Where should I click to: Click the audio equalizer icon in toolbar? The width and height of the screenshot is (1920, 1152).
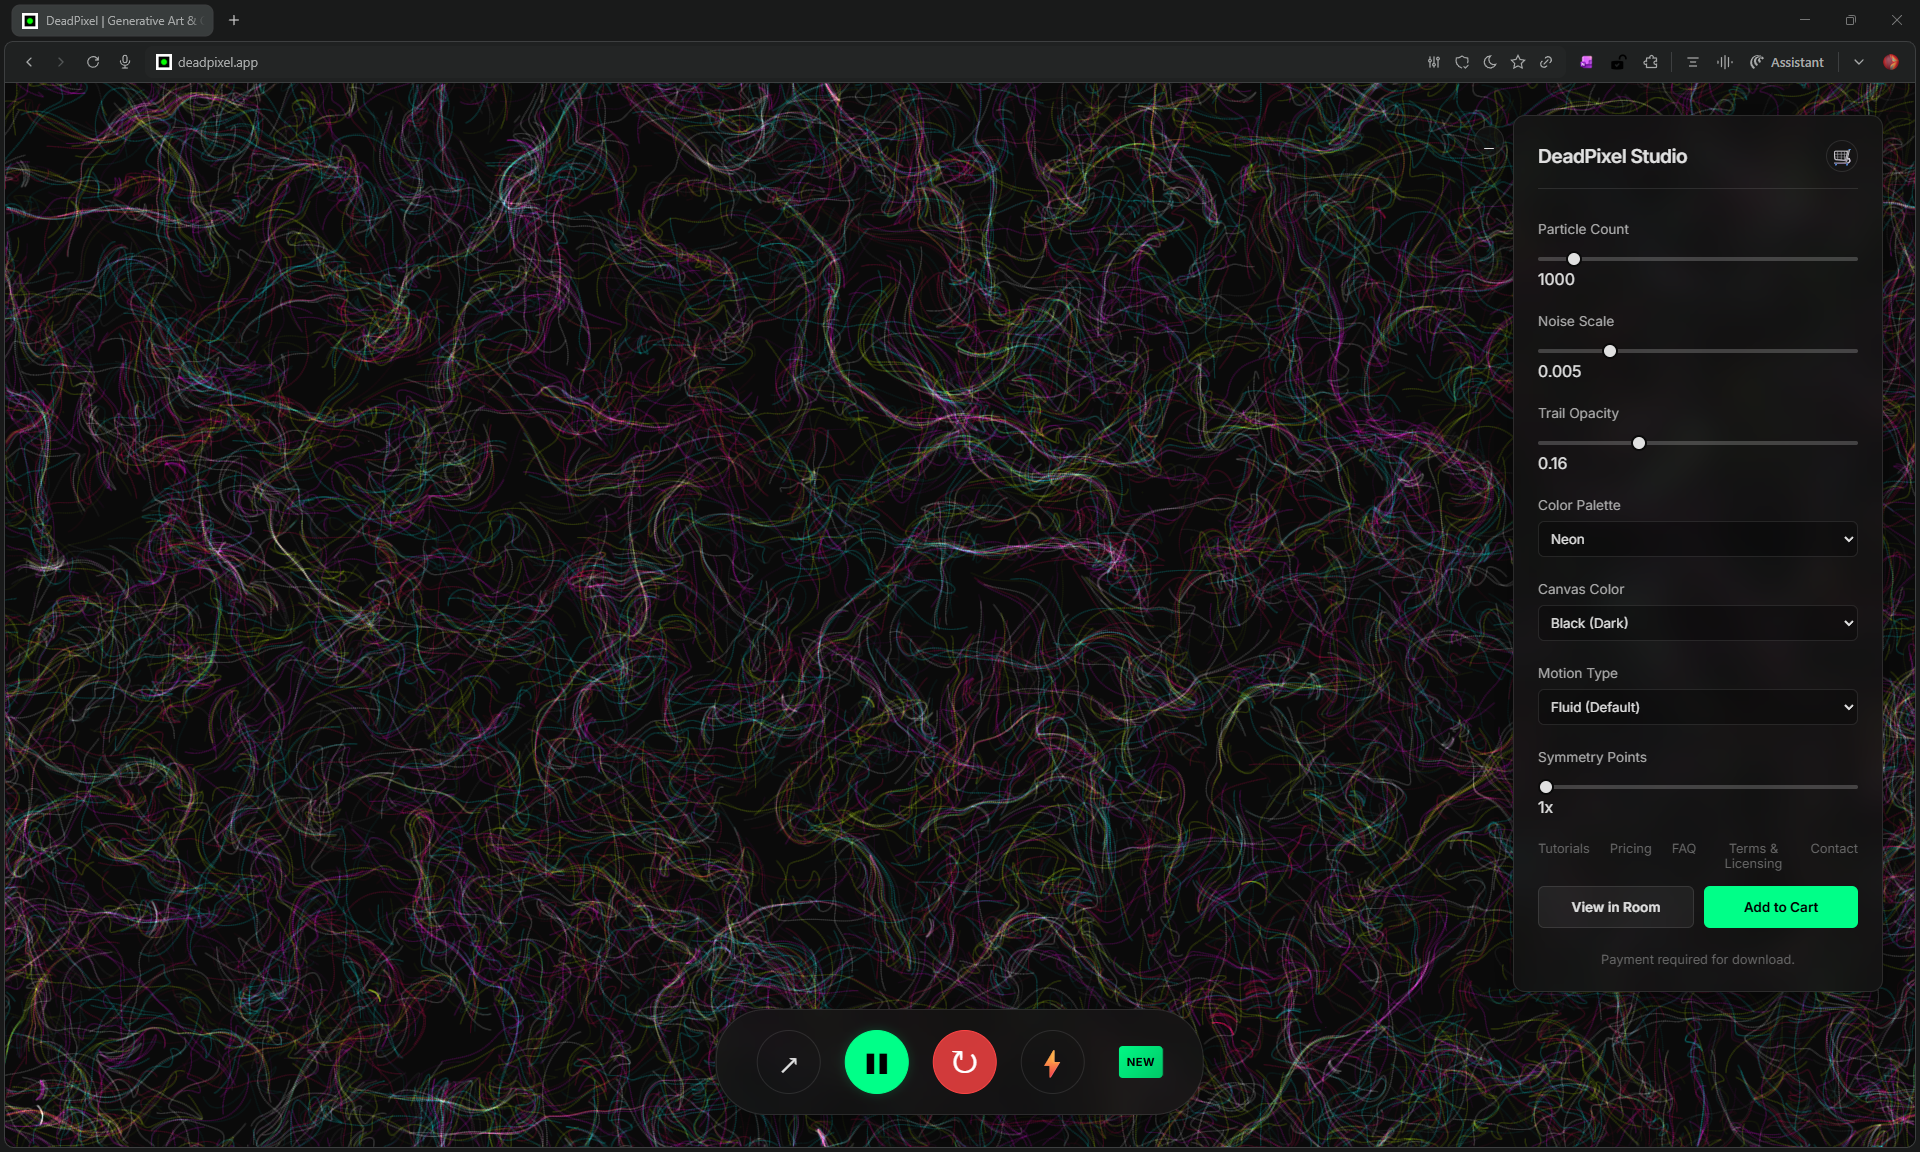[x=1725, y=62]
